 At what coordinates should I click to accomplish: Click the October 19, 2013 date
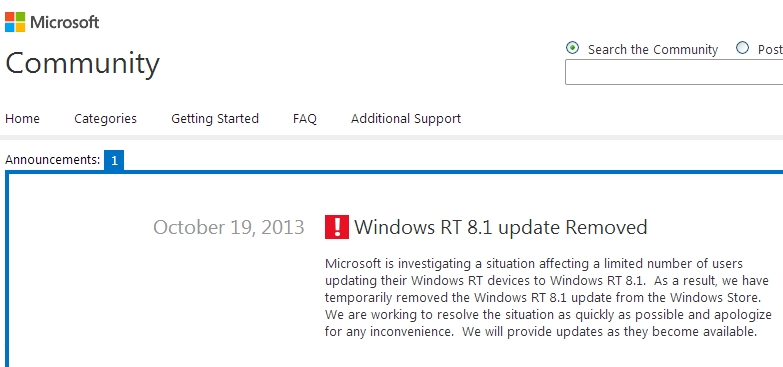tap(229, 227)
